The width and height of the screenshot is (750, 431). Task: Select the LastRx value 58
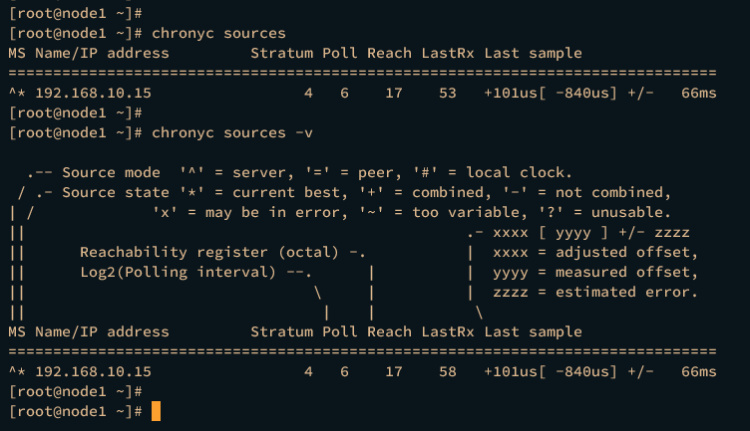[x=447, y=371]
